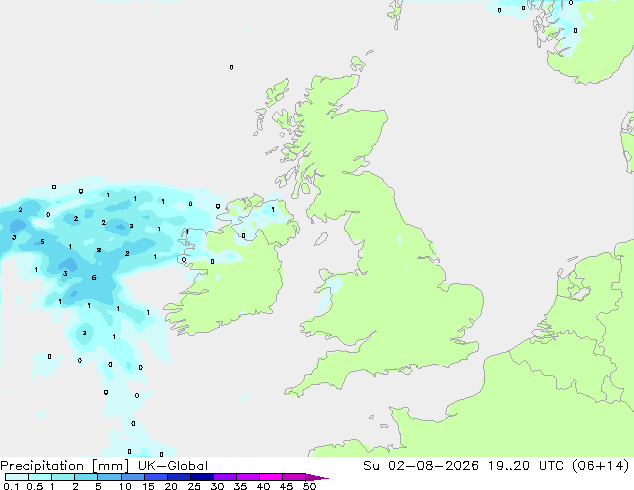Click the 0.1–0.5 mm legend color swatch
This screenshot has width=634, height=490.
tap(17, 477)
